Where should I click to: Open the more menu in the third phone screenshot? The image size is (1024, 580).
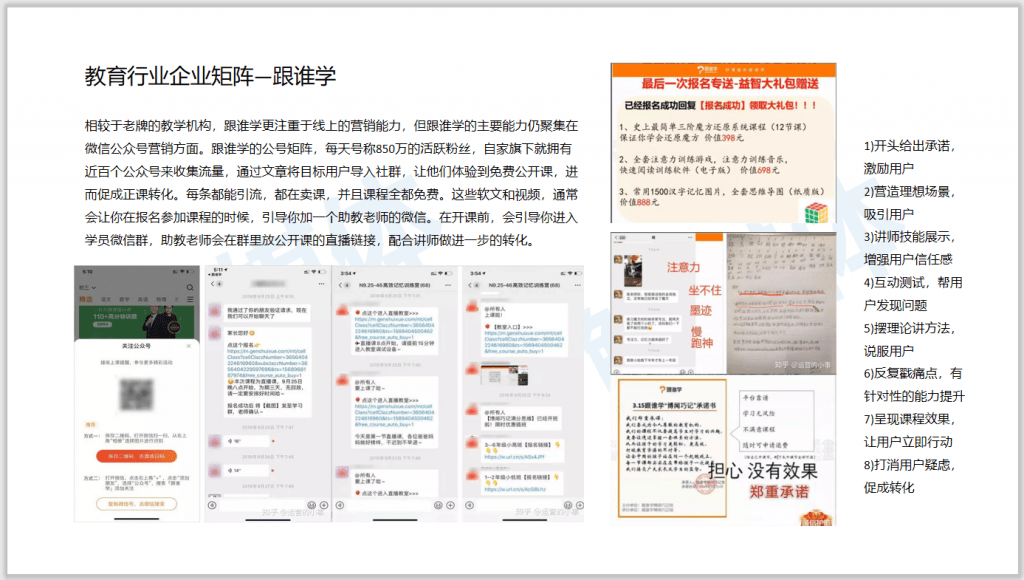[x=448, y=285]
